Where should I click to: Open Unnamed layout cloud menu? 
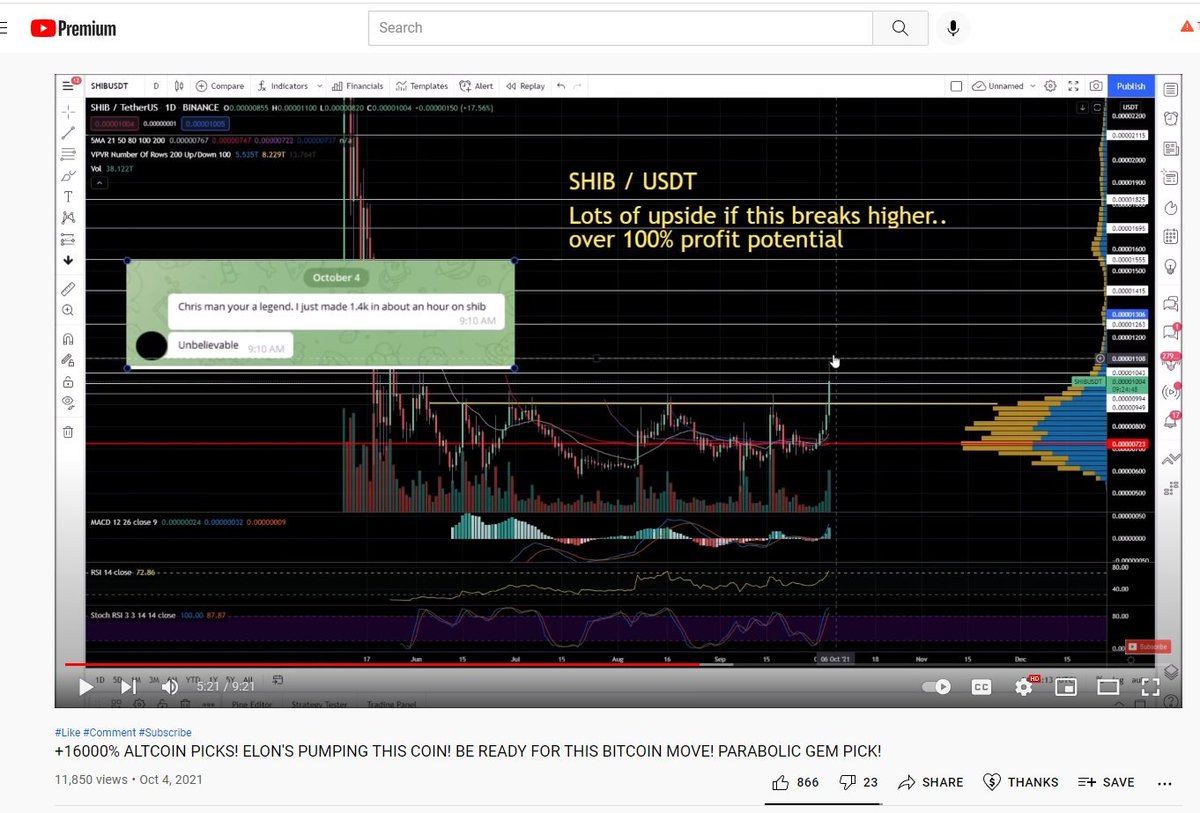coord(1005,86)
